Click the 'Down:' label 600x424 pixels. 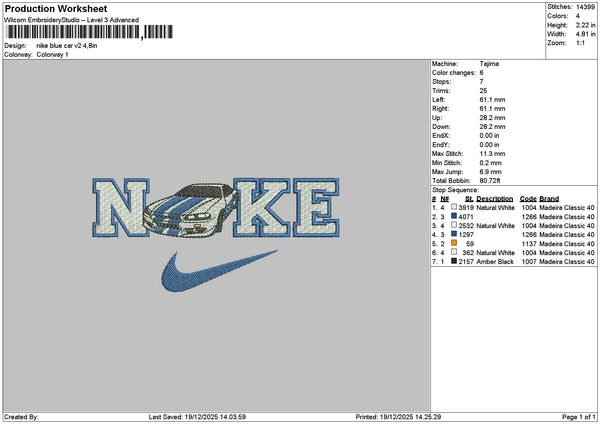pyautogui.click(x=441, y=127)
